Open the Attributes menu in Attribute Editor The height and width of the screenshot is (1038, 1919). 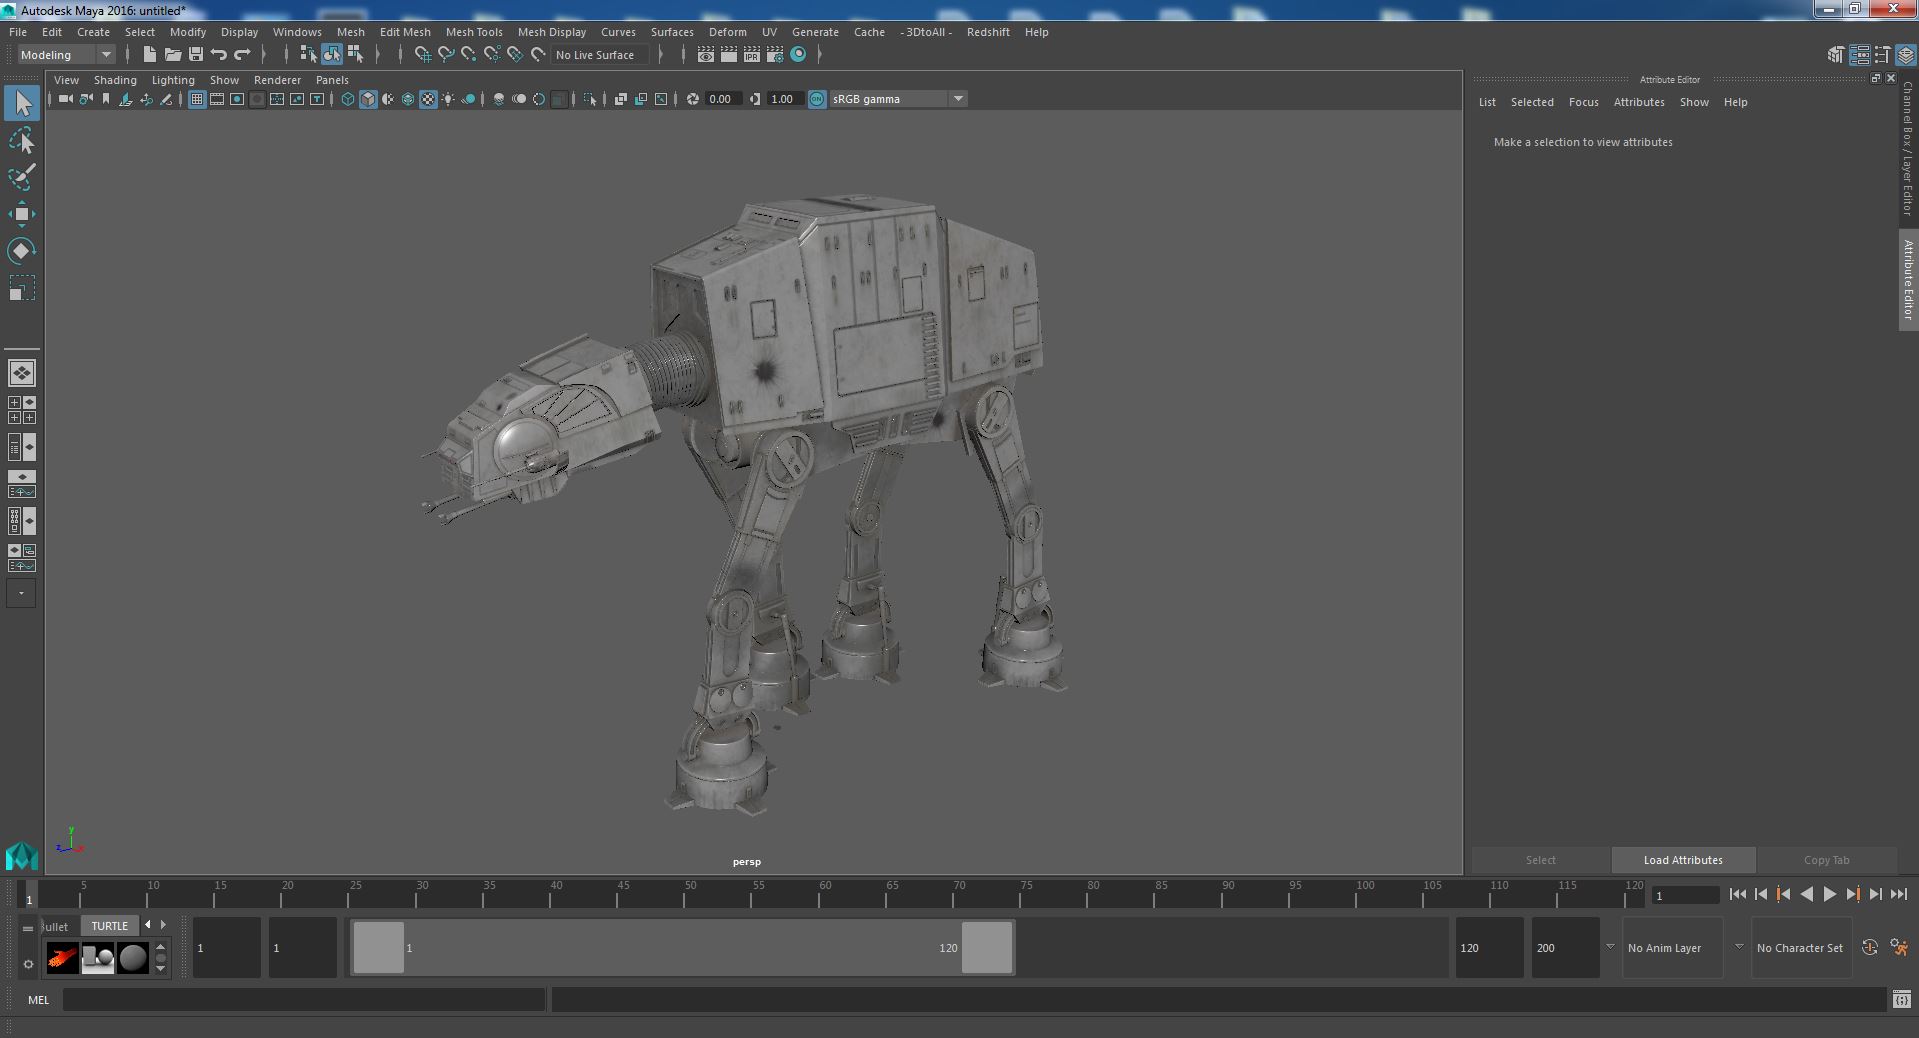(x=1639, y=102)
